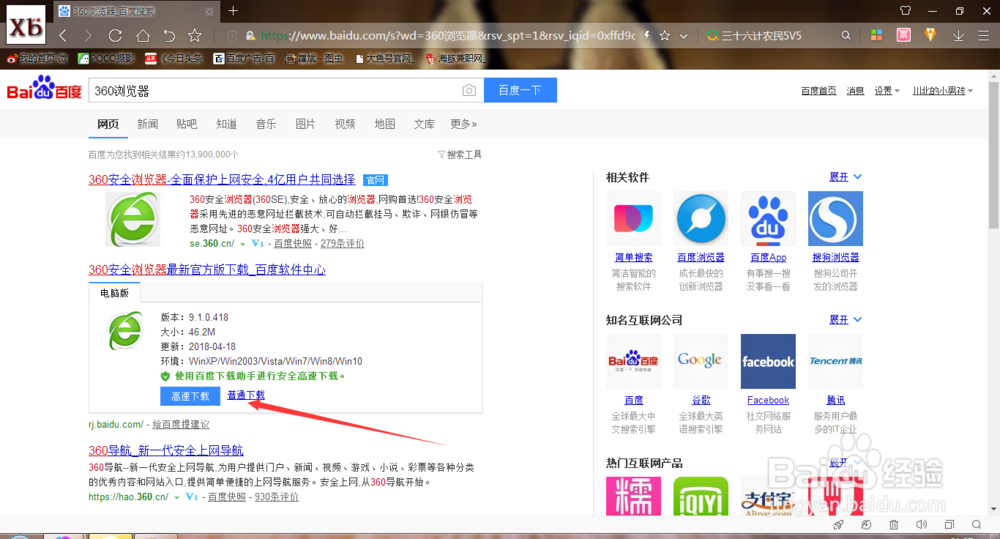This screenshot has height=539, width=1000.
Task: Open the 搜索工具 filter
Action: tap(460, 154)
